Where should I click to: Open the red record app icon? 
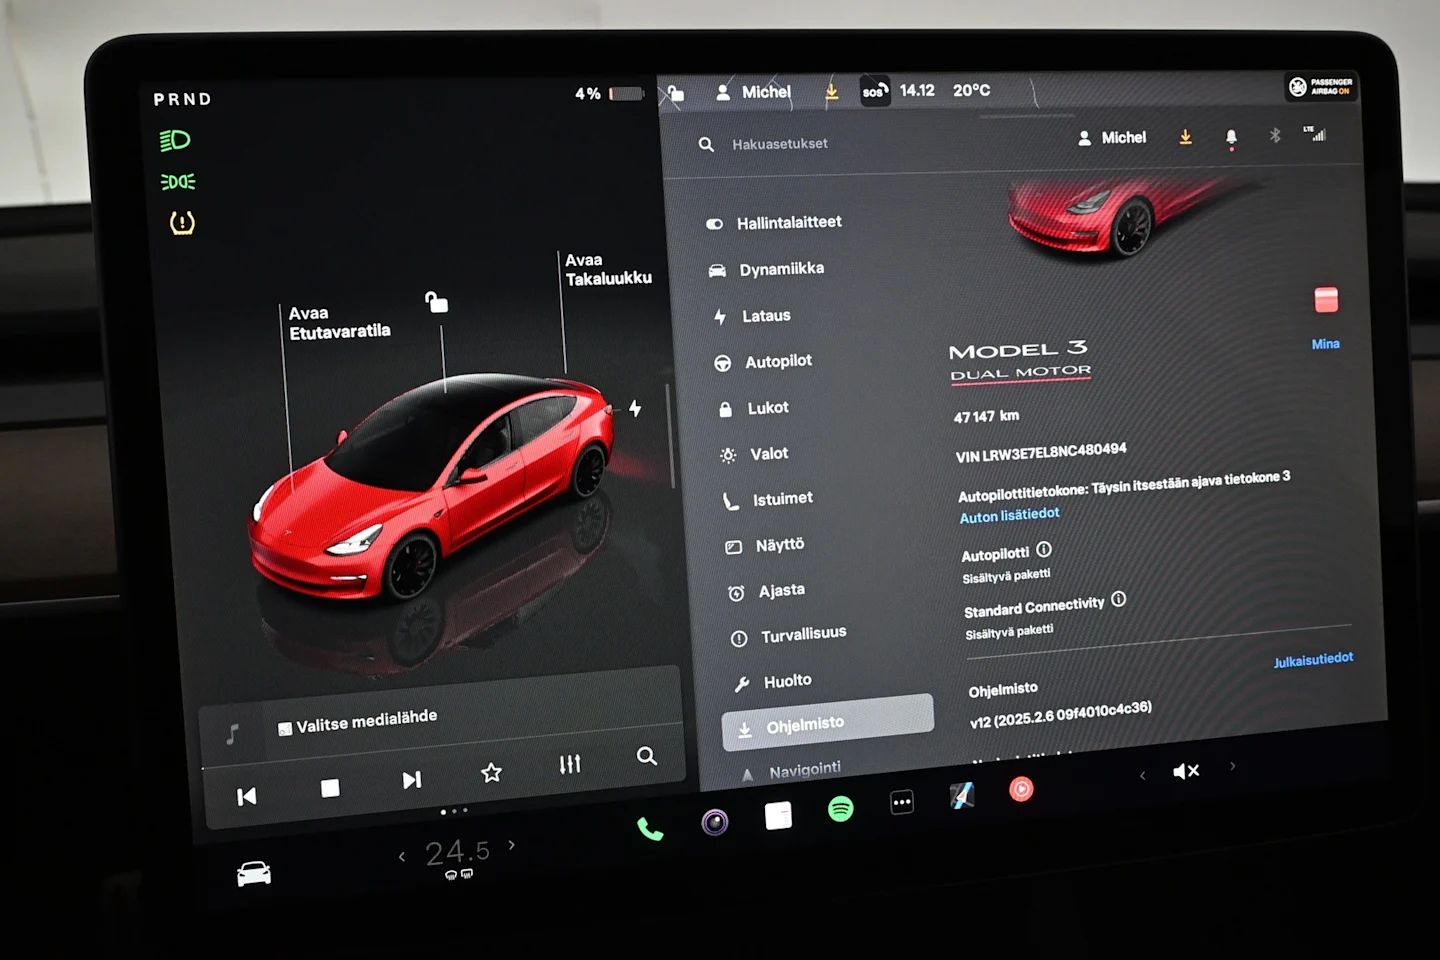(1021, 789)
